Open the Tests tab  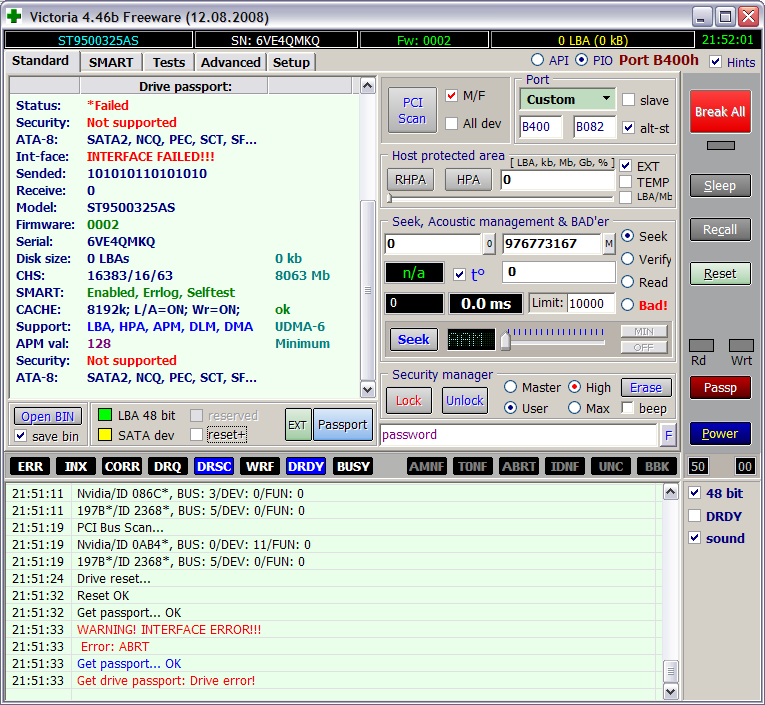click(x=169, y=62)
